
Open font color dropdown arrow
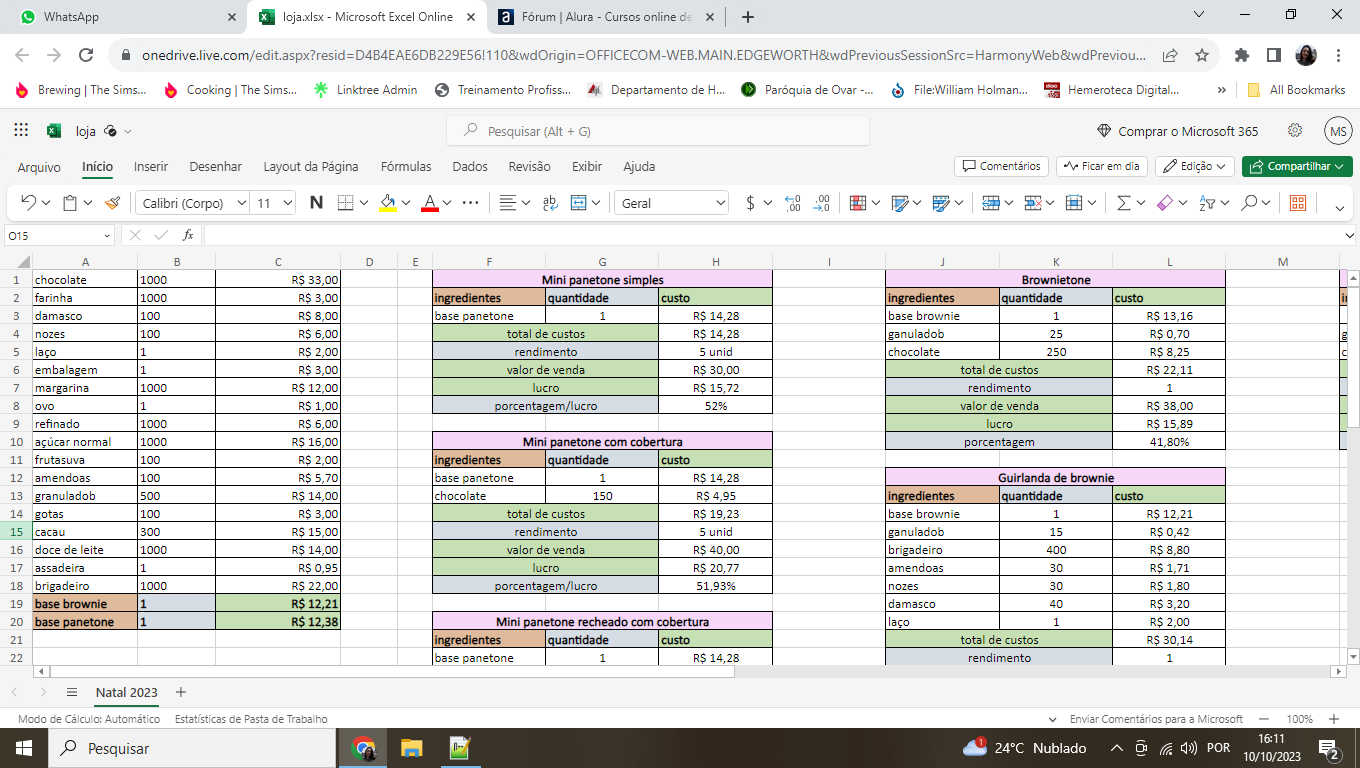[447, 203]
